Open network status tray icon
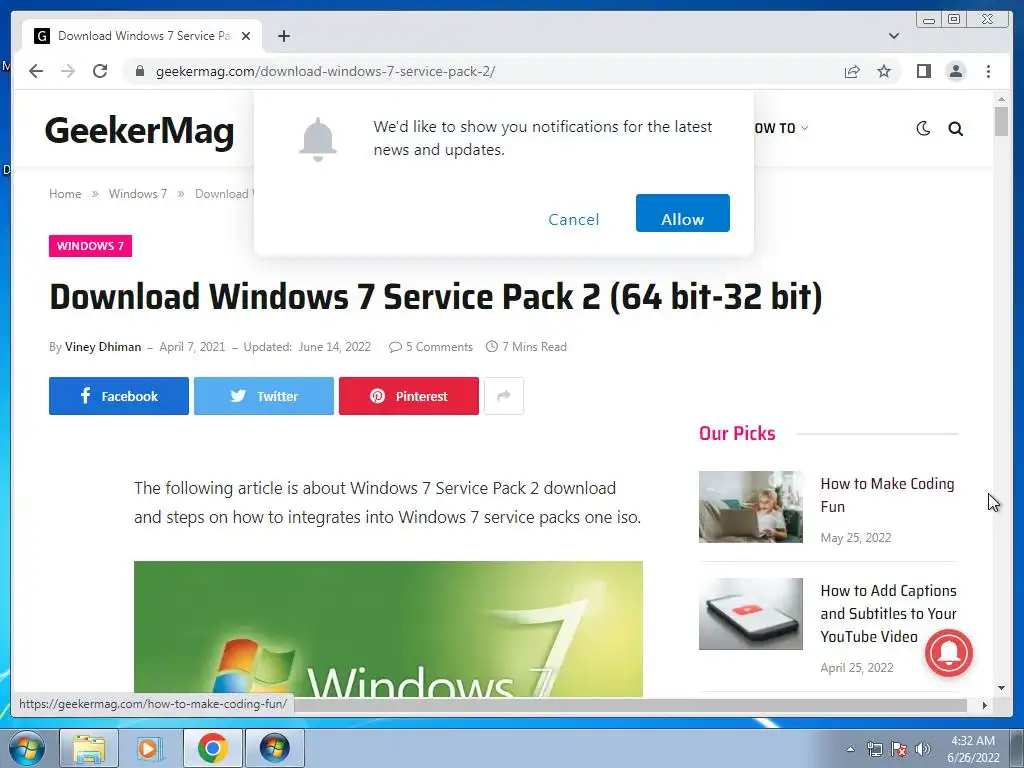Screen dimensions: 1024x768 click(874, 749)
